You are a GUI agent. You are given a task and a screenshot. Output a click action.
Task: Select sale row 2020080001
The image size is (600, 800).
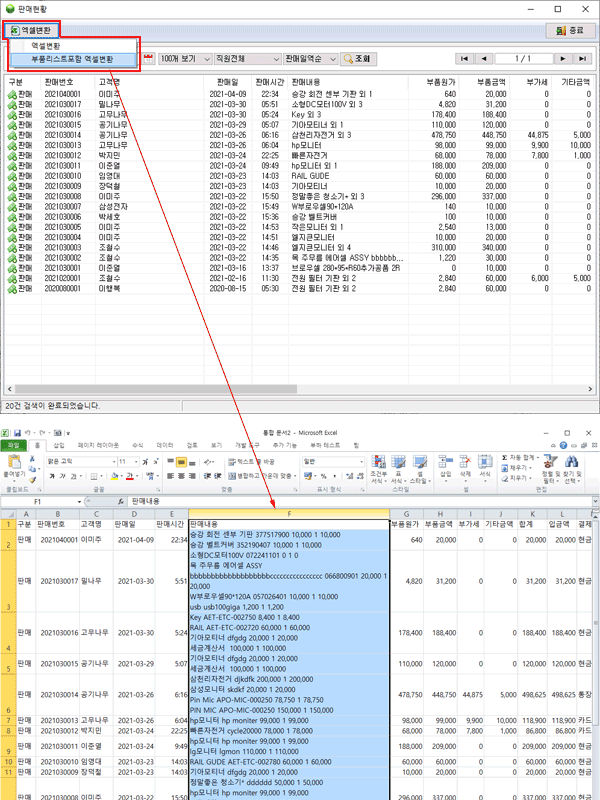click(x=298, y=289)
